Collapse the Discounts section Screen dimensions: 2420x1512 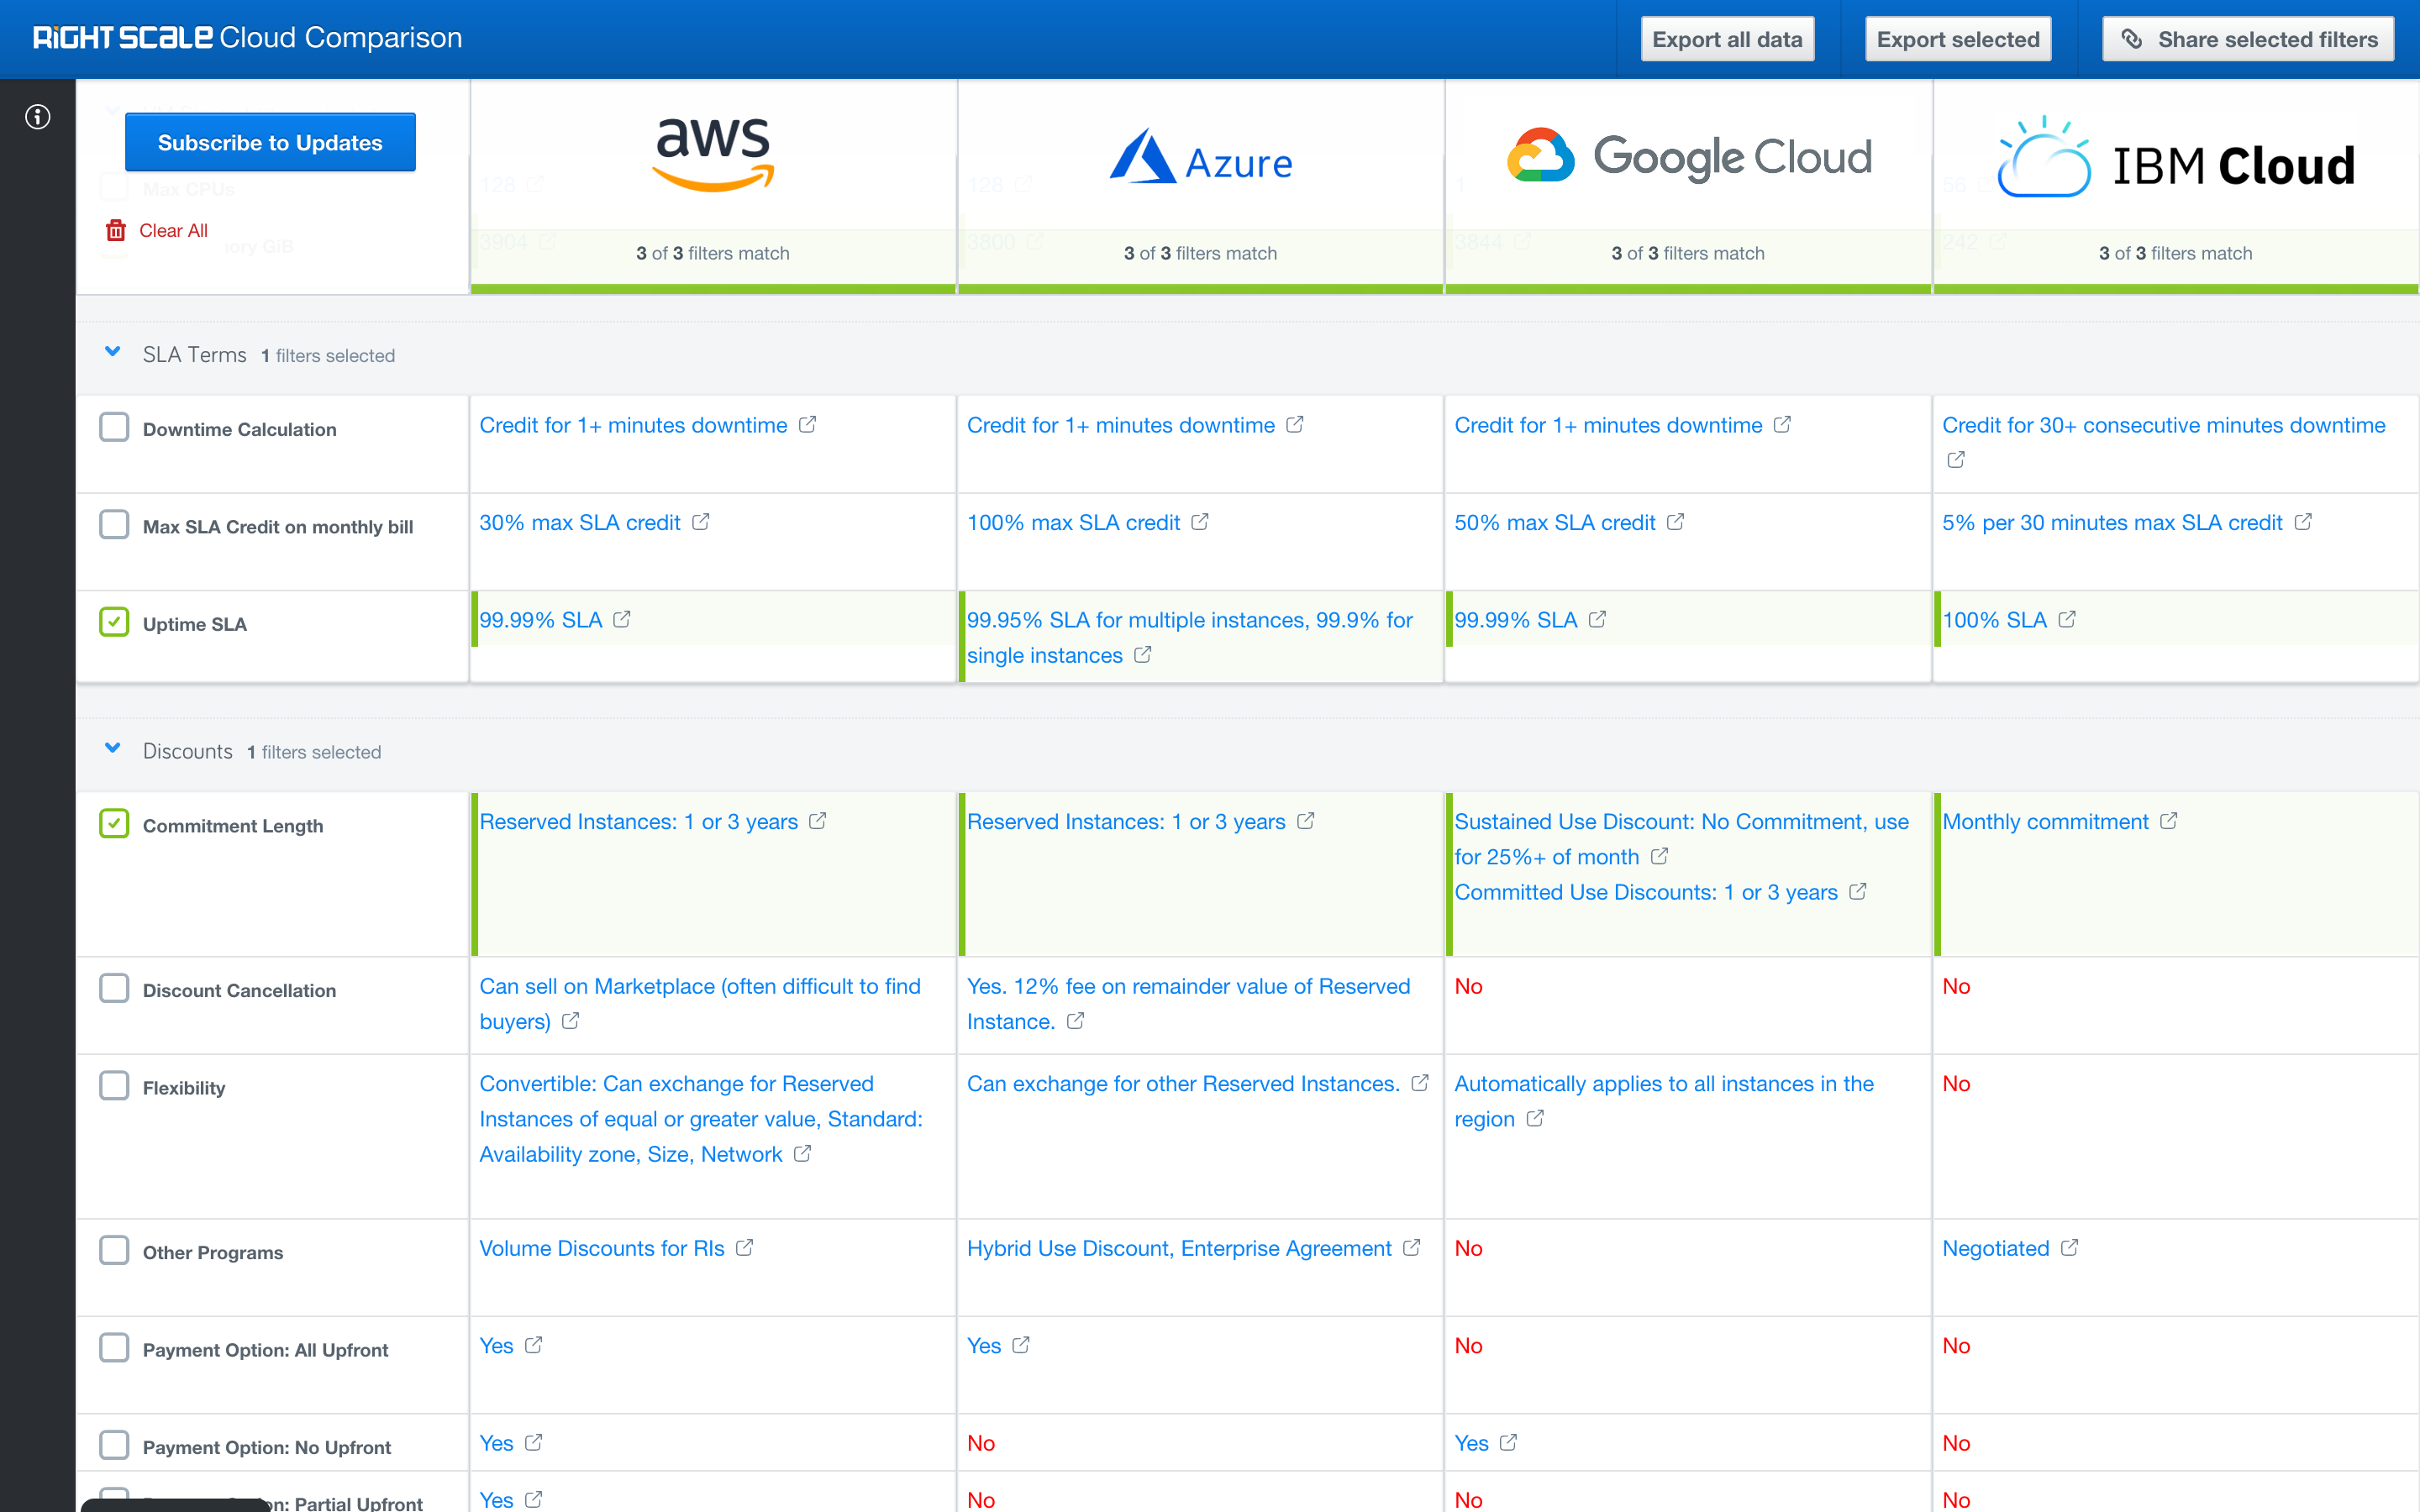point(113,748)
